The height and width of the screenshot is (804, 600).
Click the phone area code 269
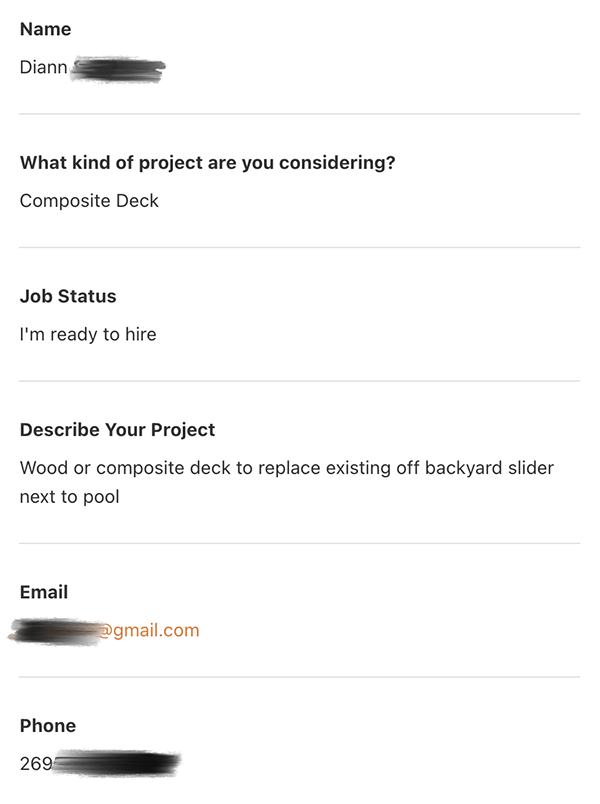(36, 764)
